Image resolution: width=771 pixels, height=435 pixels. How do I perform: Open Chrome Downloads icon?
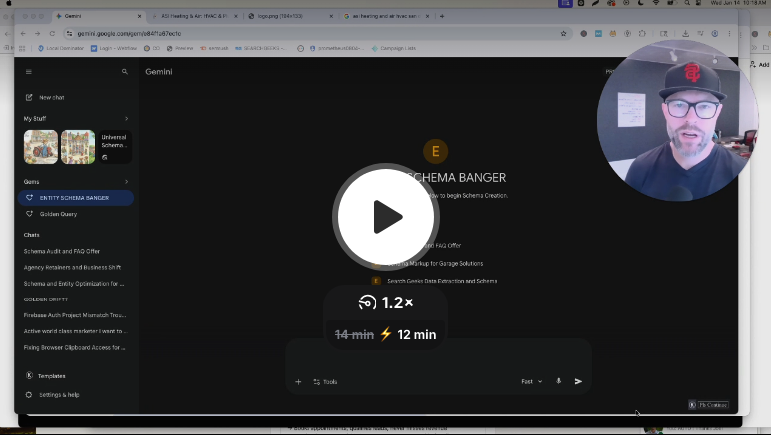click(685, 33)
